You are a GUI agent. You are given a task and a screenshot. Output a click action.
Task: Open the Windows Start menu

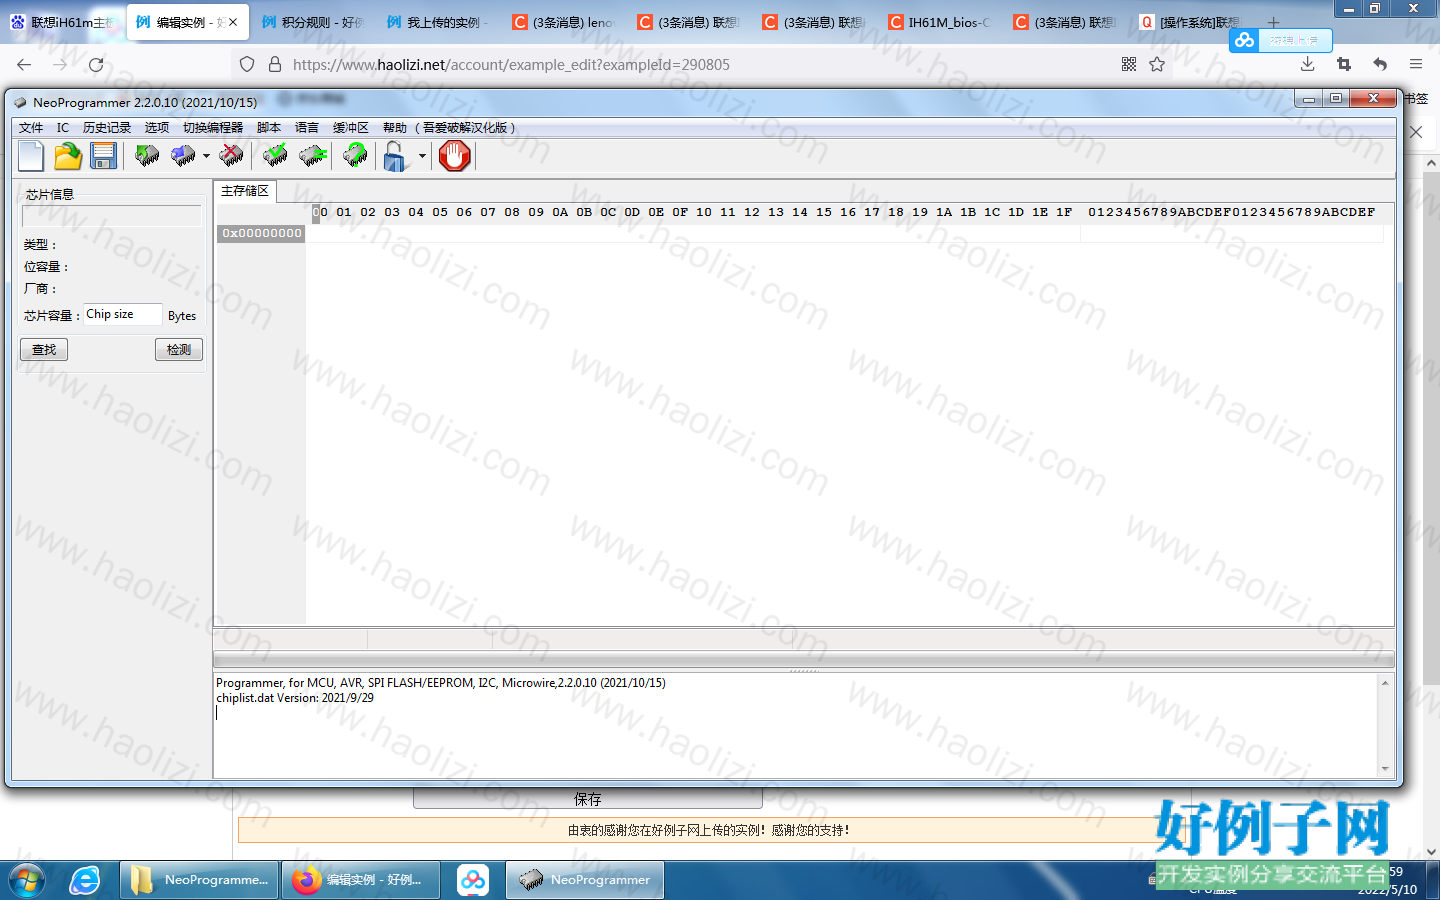[27, 880]
